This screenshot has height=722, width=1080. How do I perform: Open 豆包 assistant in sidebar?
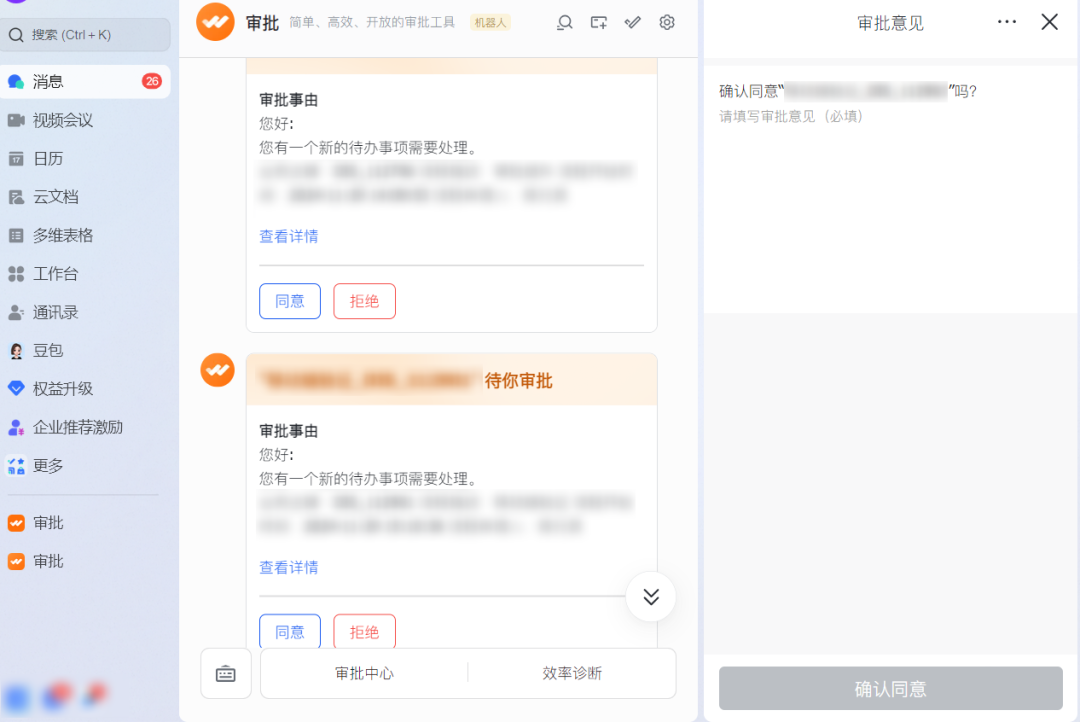[x=47, y=351]
